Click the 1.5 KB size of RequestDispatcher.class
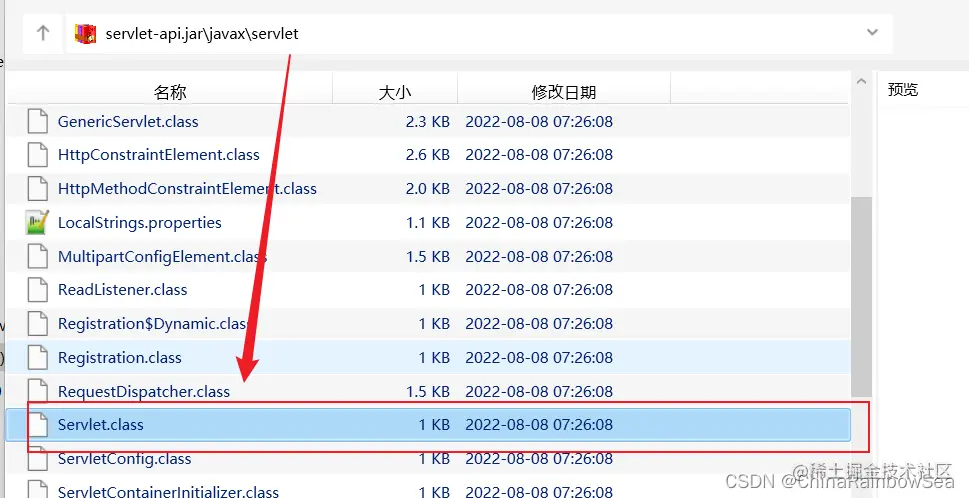 pos(428,391)
